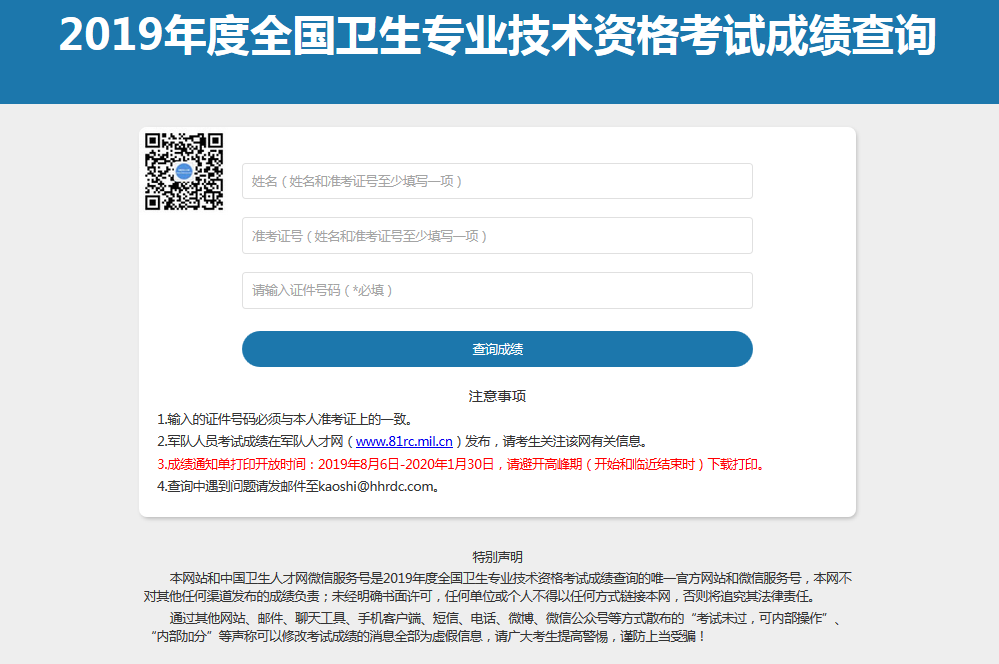
Task: Open the www.81rc.mil.cn link
Action: 405,441
